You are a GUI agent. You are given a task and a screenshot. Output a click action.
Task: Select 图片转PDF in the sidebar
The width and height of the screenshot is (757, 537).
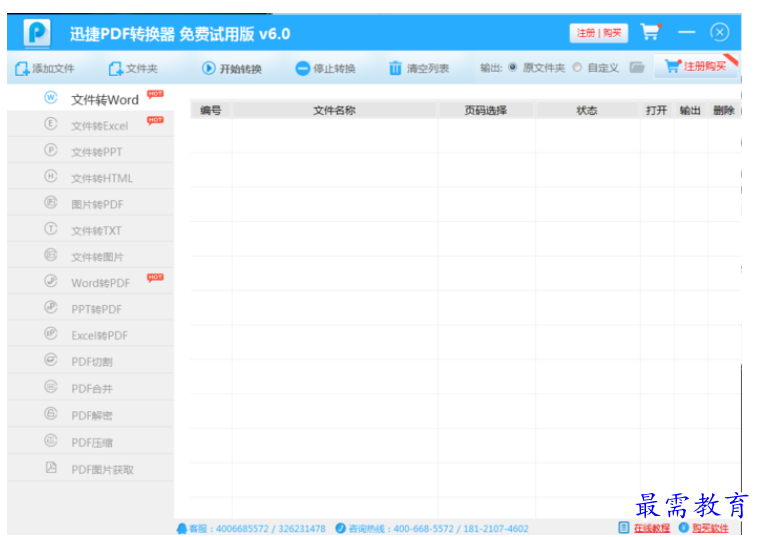tap(91, 204)
